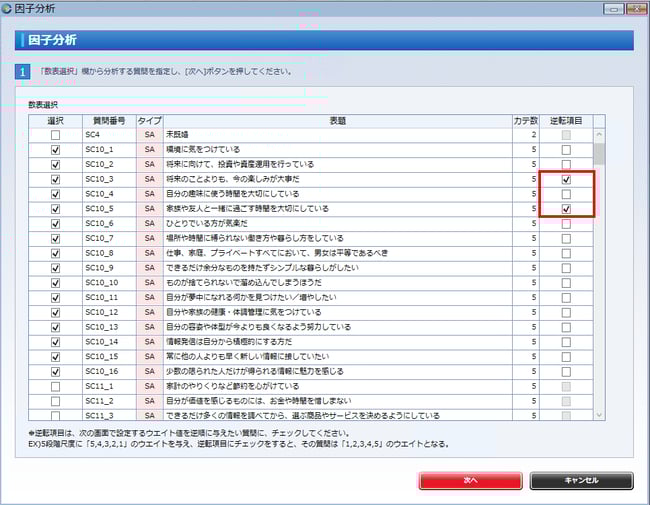The image size is (650, 505).
Task: Uncheck selection box for SC10_13
Action: [55, 327]
